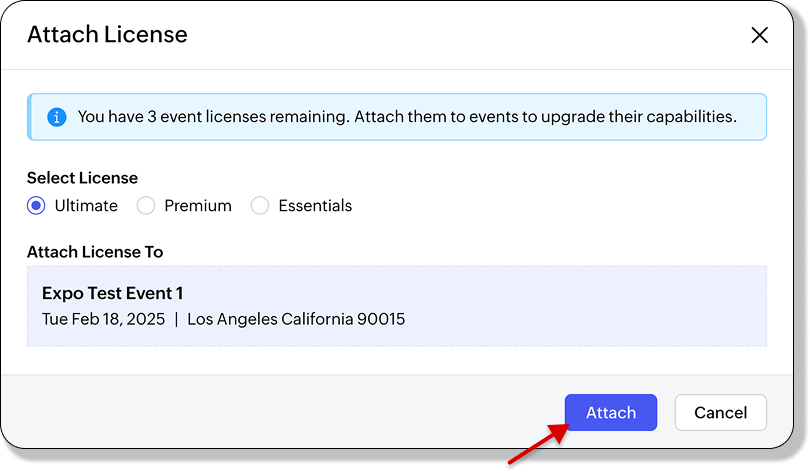810x473 pixels.
Task: Click the Attach License dialog title
Action: coord(107,35)
